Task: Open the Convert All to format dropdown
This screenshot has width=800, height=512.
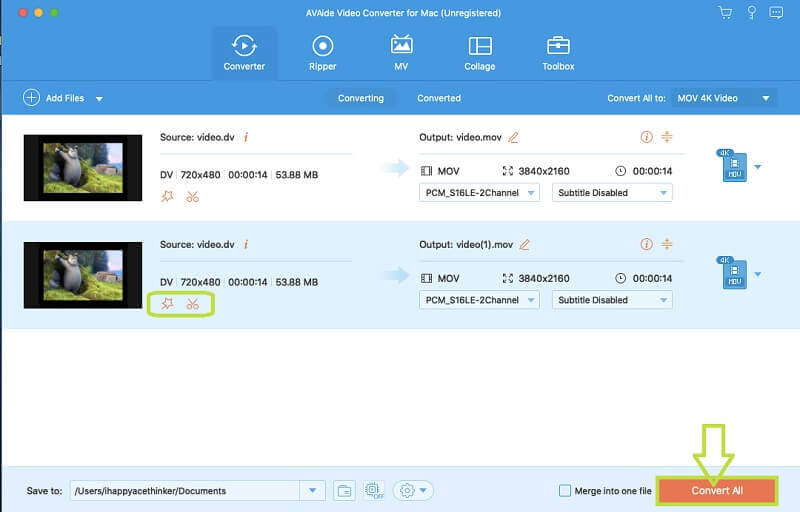Action: (723, 98)
